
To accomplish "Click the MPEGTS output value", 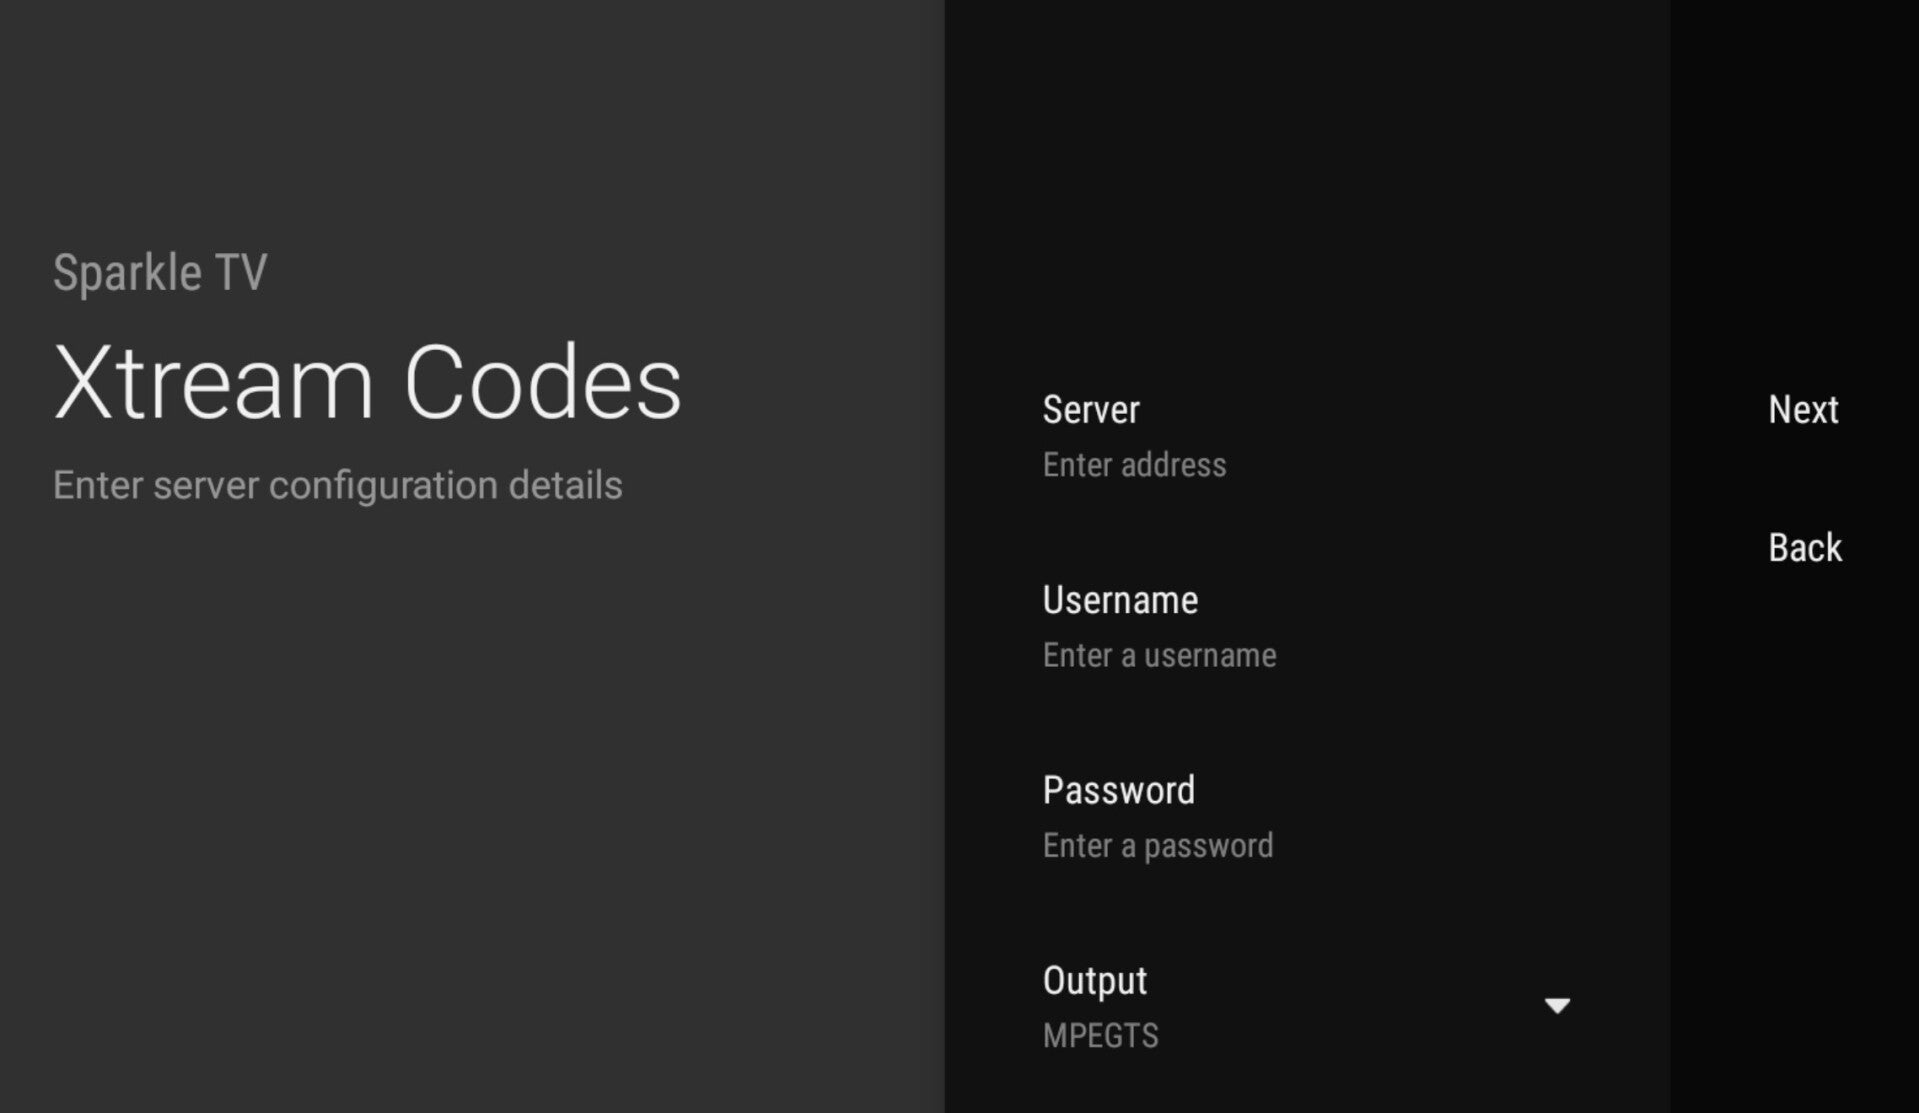I will (1100, 1036).
